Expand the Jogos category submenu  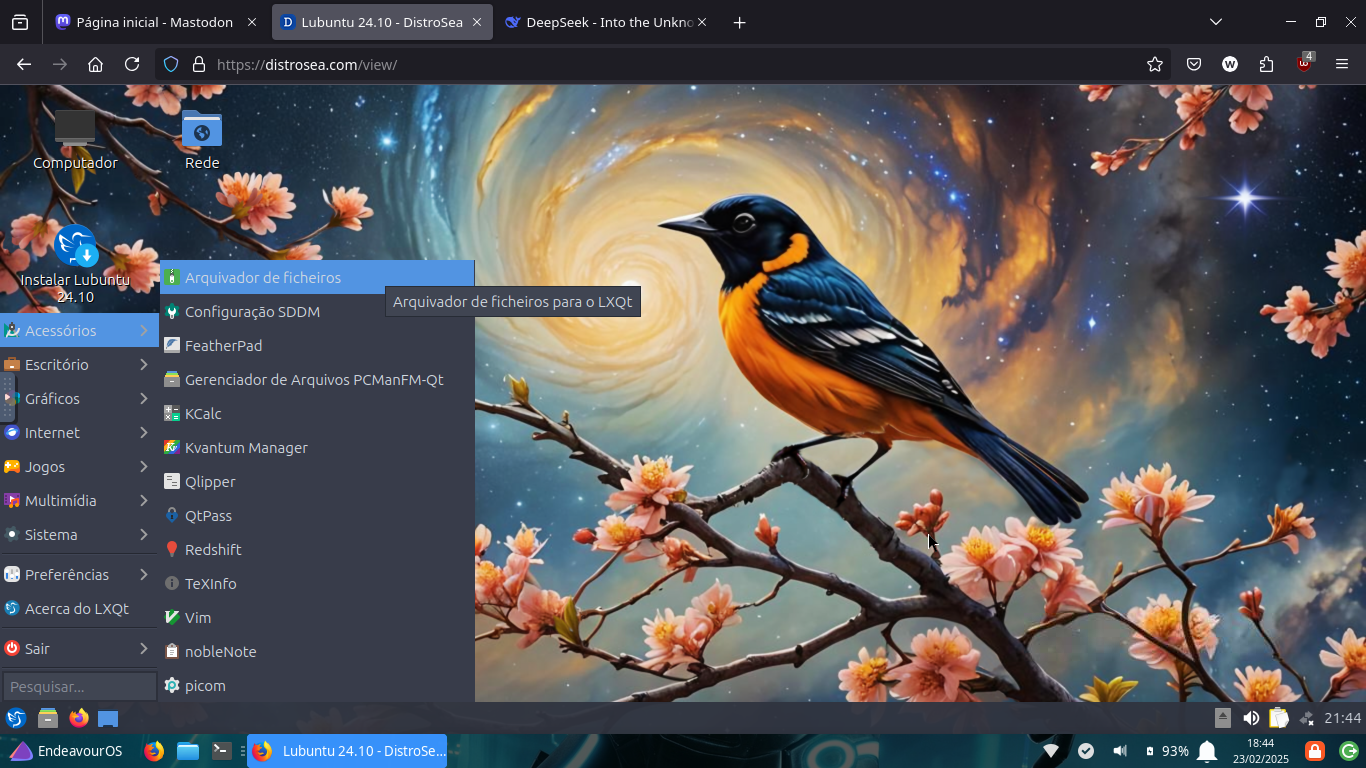click(79, 467)
